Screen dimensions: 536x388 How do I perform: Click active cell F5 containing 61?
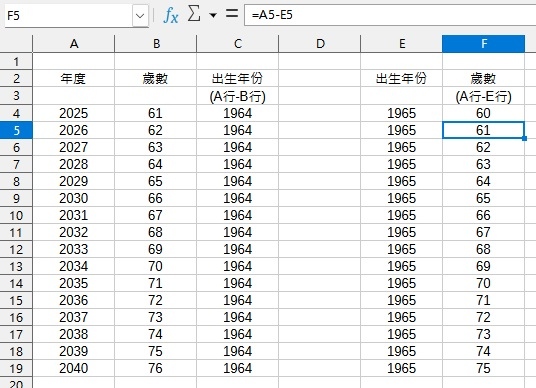[484, 130]
